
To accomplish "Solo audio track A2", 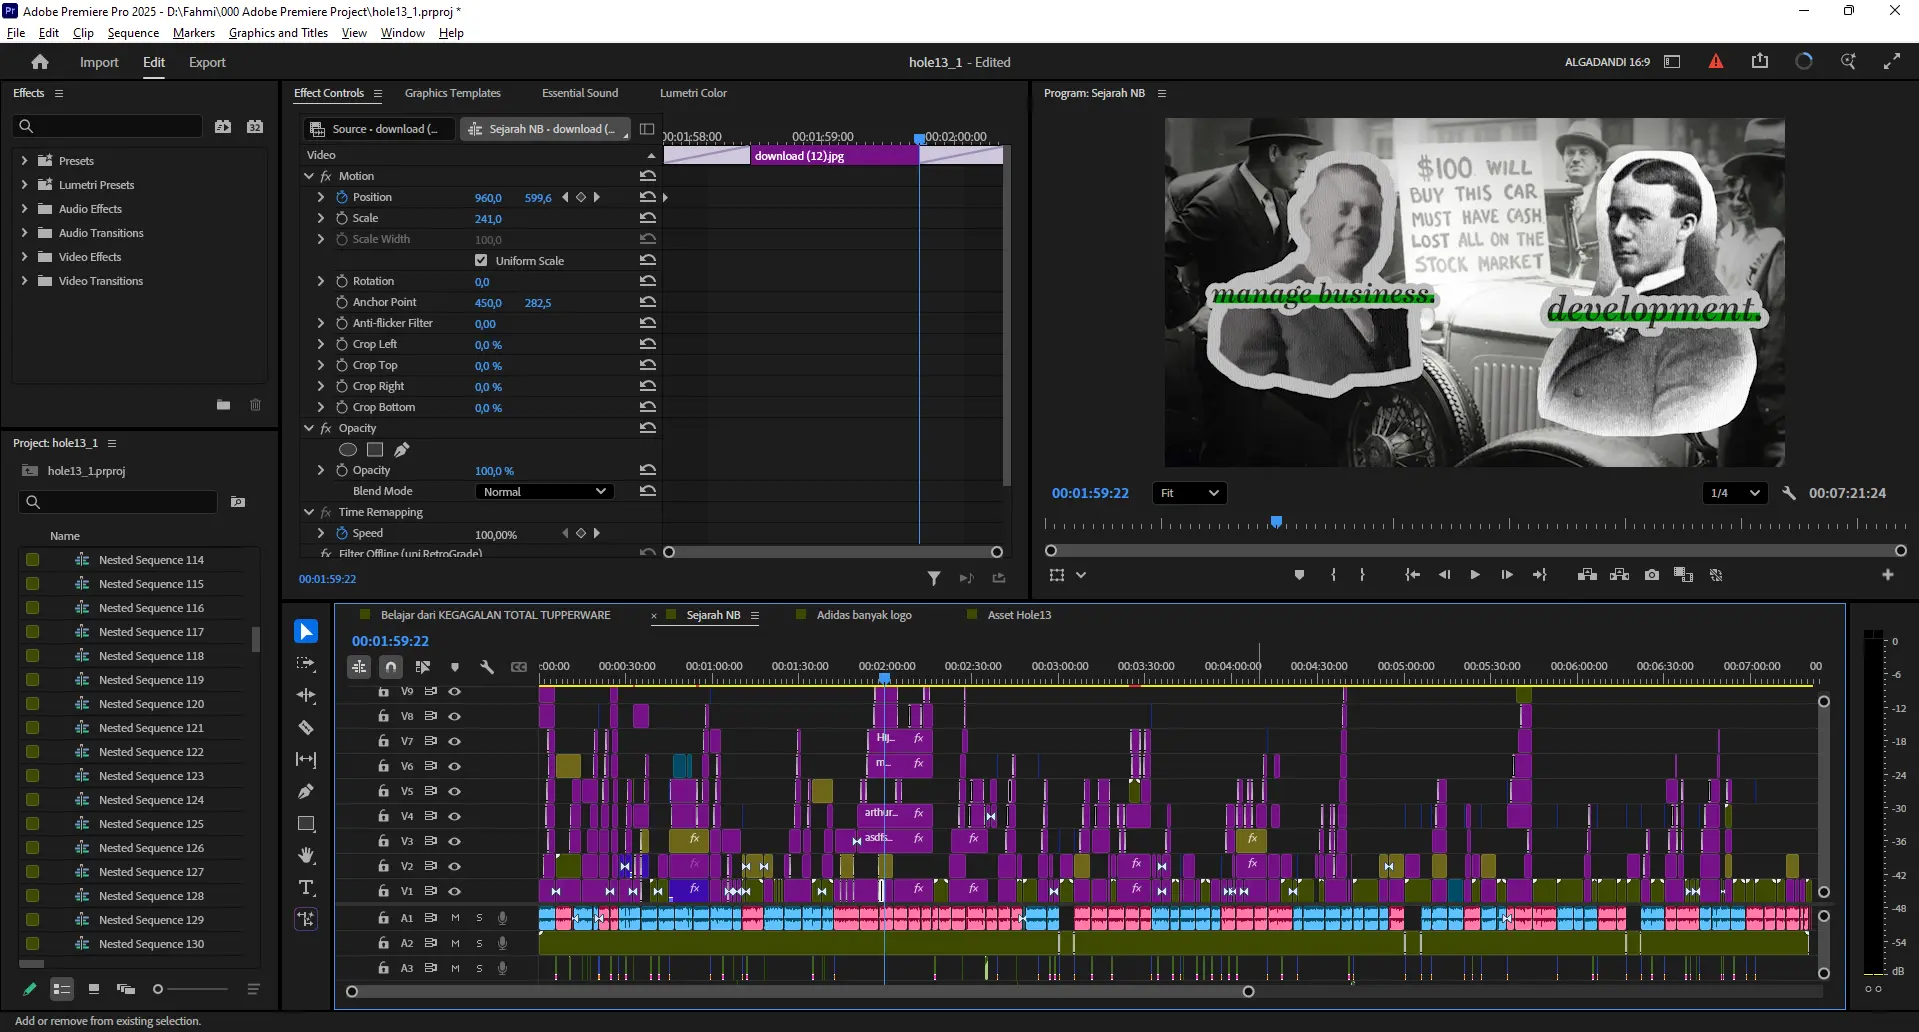I will click(x=479, y=943).
